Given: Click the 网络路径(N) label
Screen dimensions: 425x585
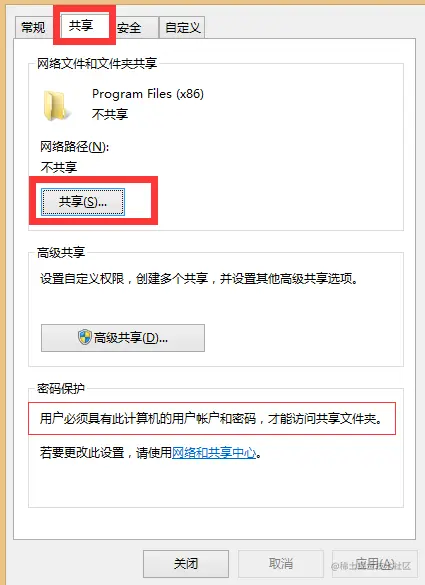Looking at the screenshot, I should (75, 147).
